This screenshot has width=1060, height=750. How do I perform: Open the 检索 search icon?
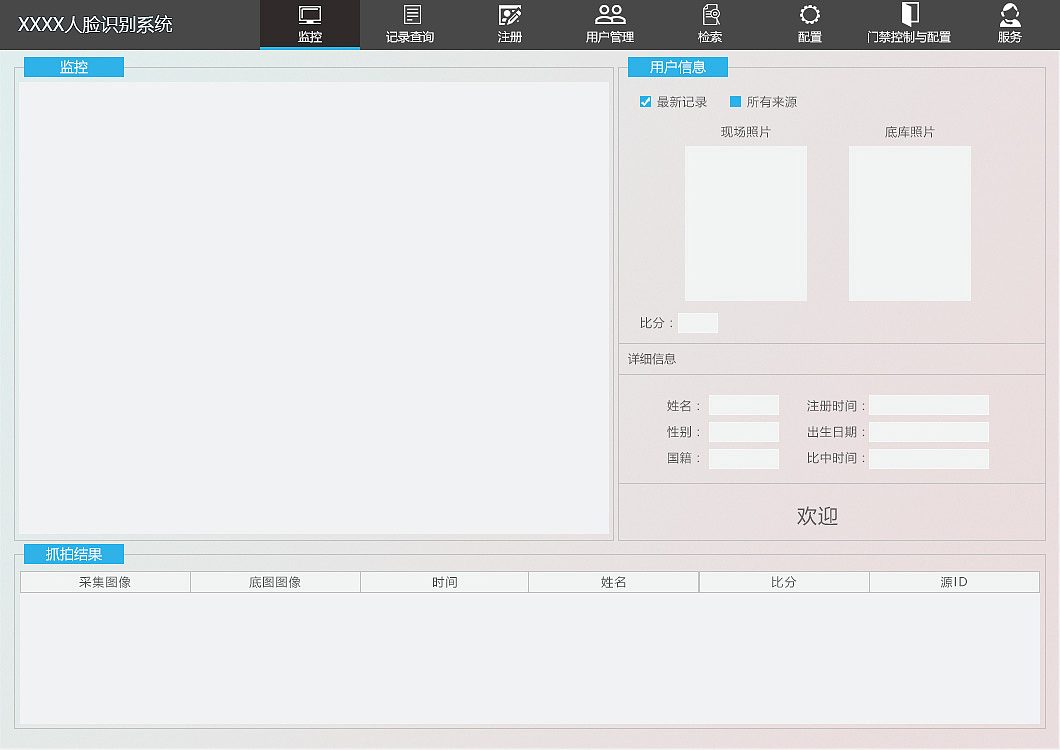pyautogui.click(x=710, y=14)
